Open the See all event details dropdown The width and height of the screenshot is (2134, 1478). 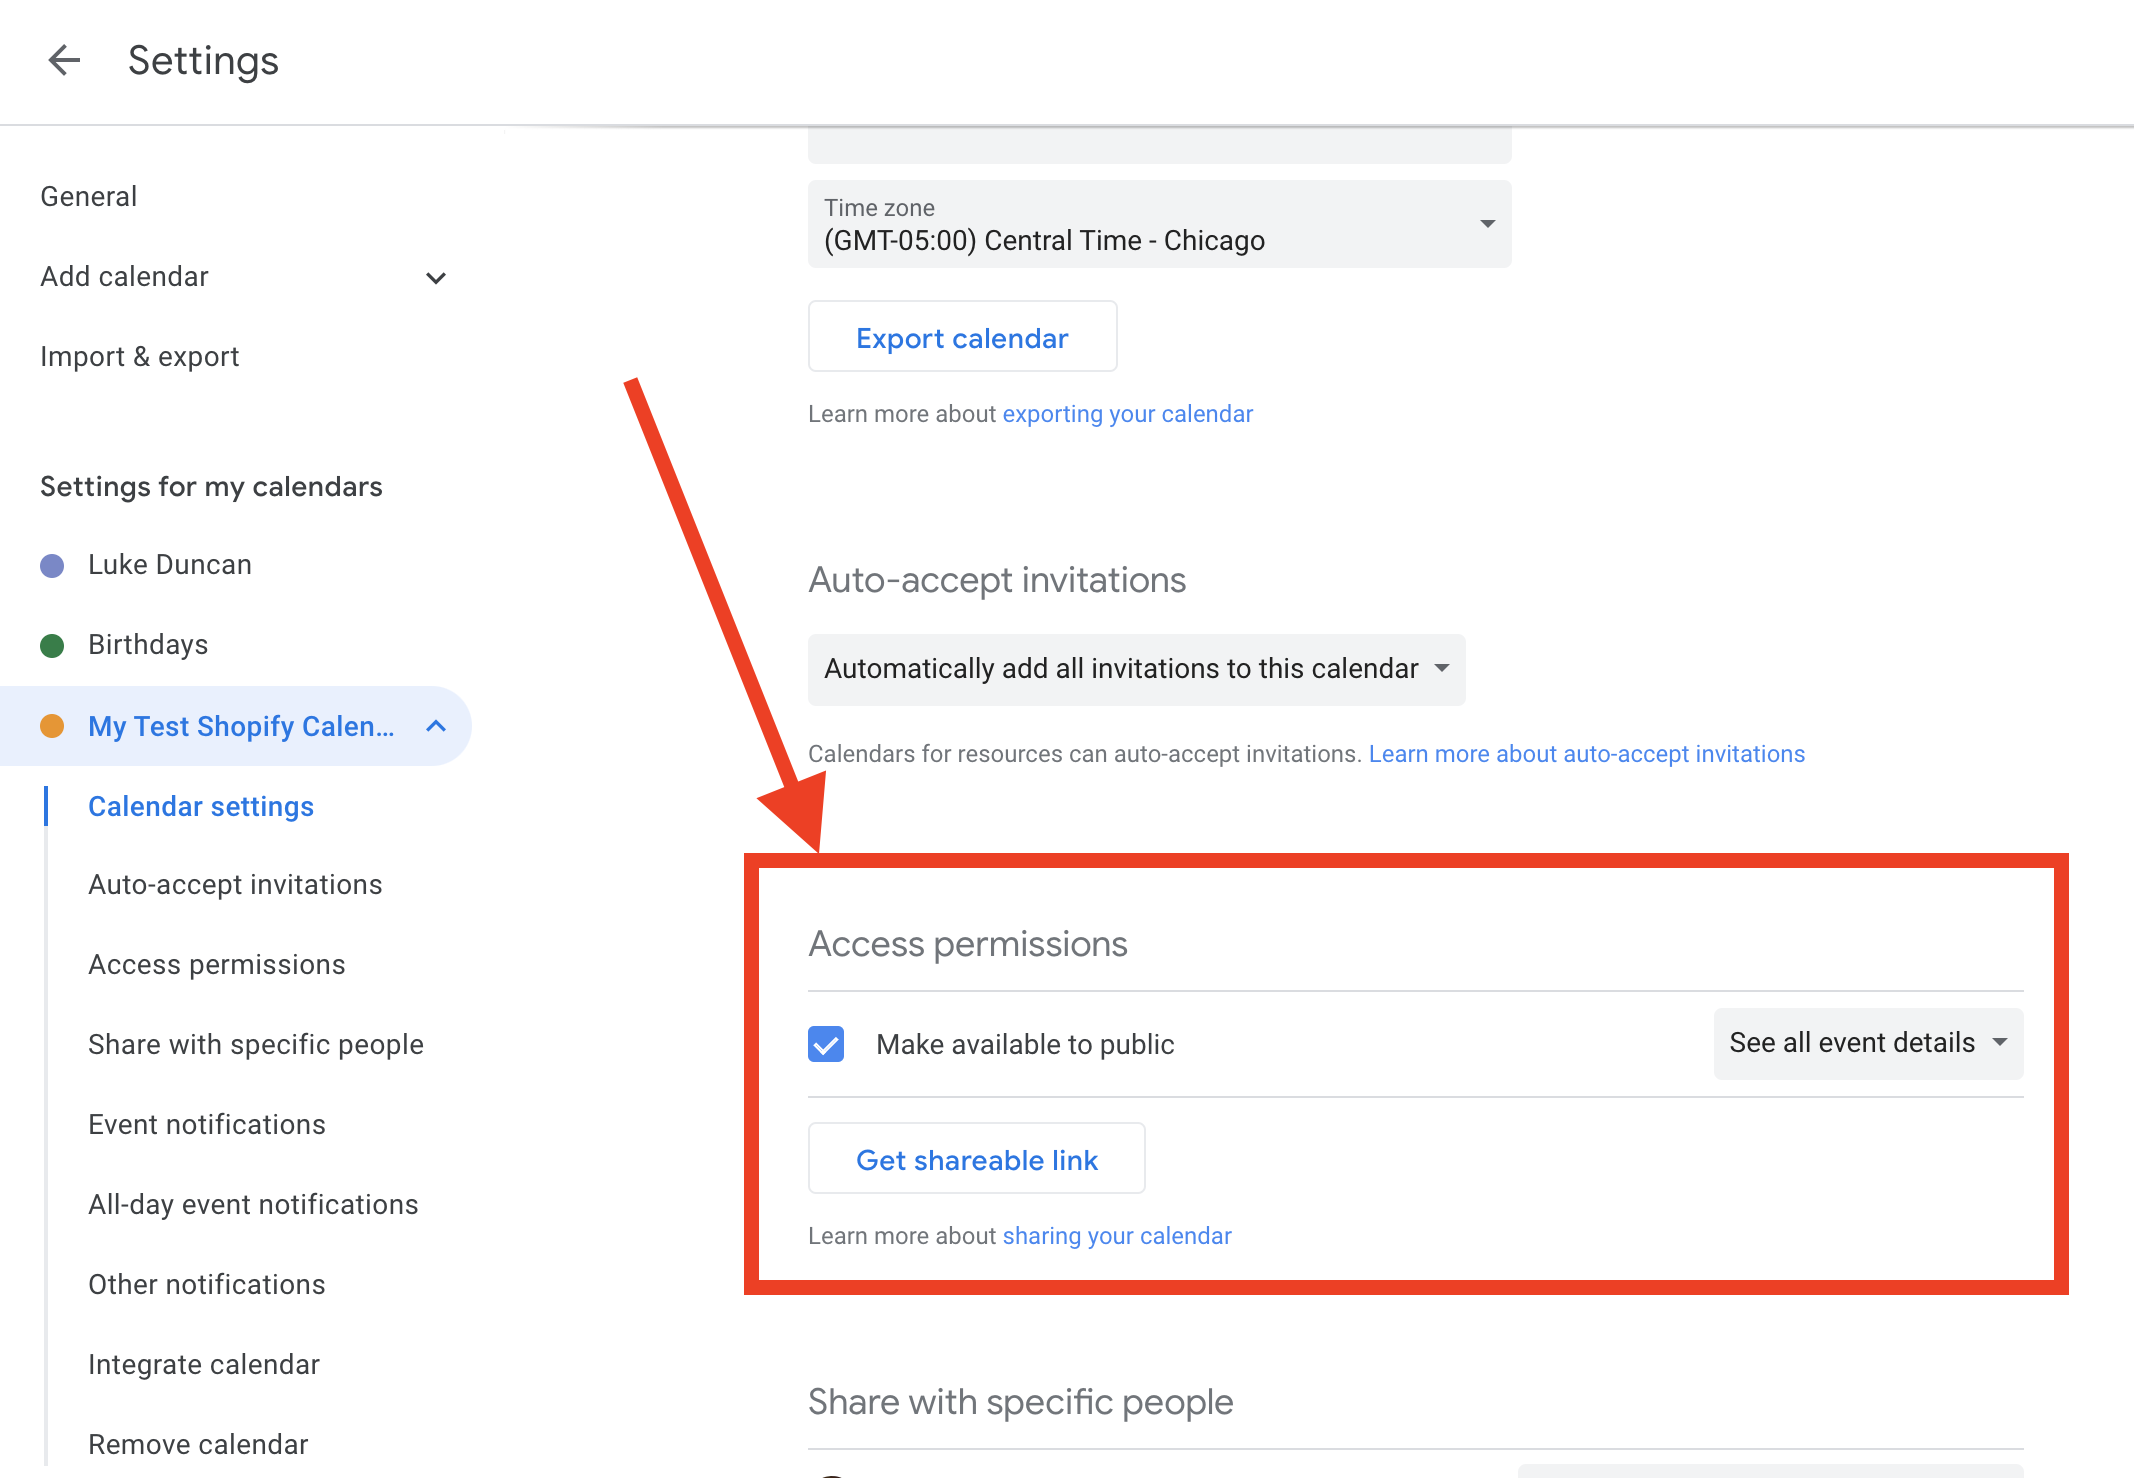pos(1868,1043)
